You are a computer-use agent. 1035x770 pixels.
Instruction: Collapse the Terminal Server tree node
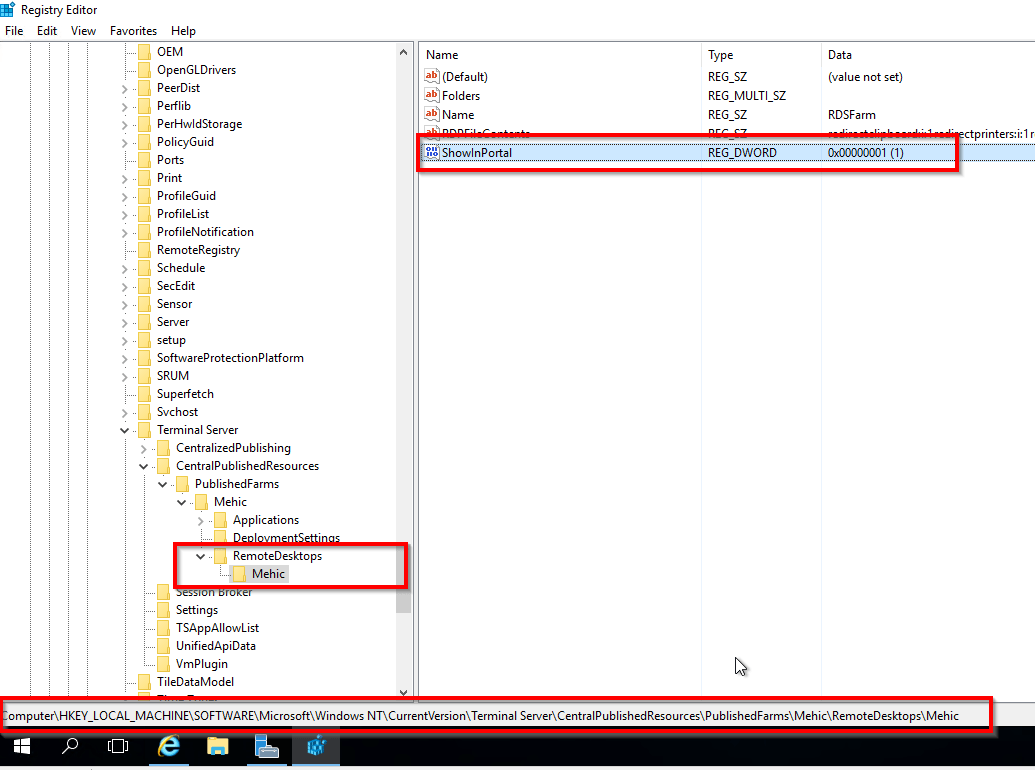[126, 429]
